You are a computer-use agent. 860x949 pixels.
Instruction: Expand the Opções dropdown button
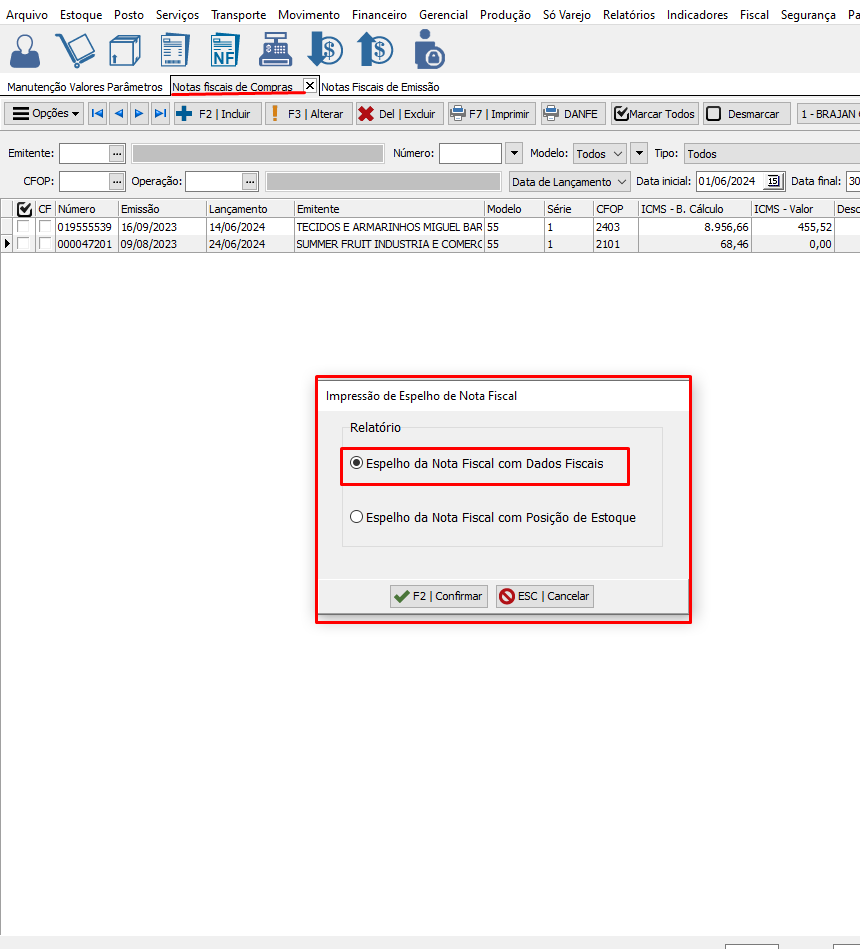click(x=45, y=114)
